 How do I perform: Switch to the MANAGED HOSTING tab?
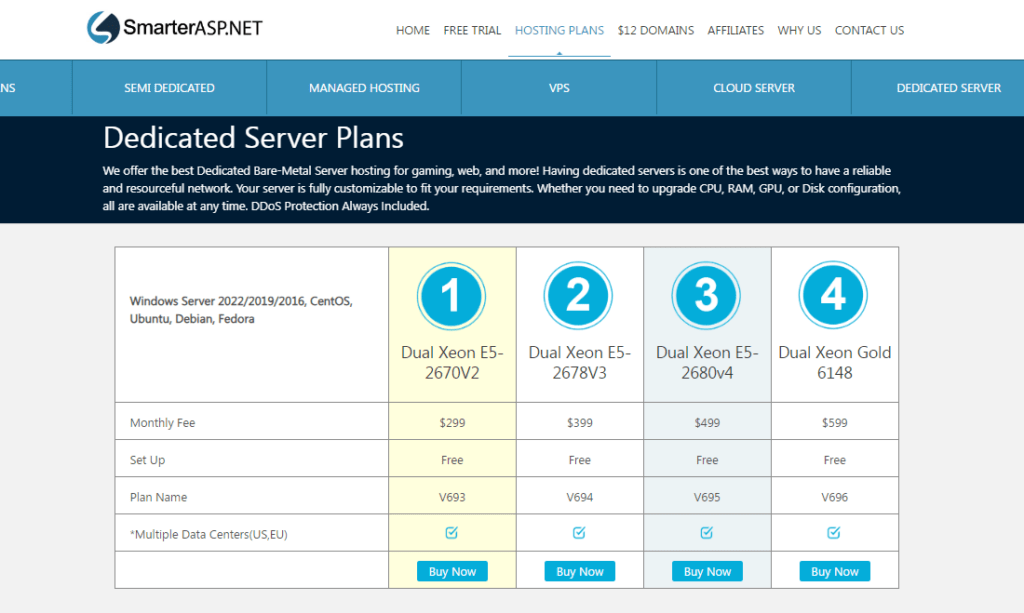363,87
